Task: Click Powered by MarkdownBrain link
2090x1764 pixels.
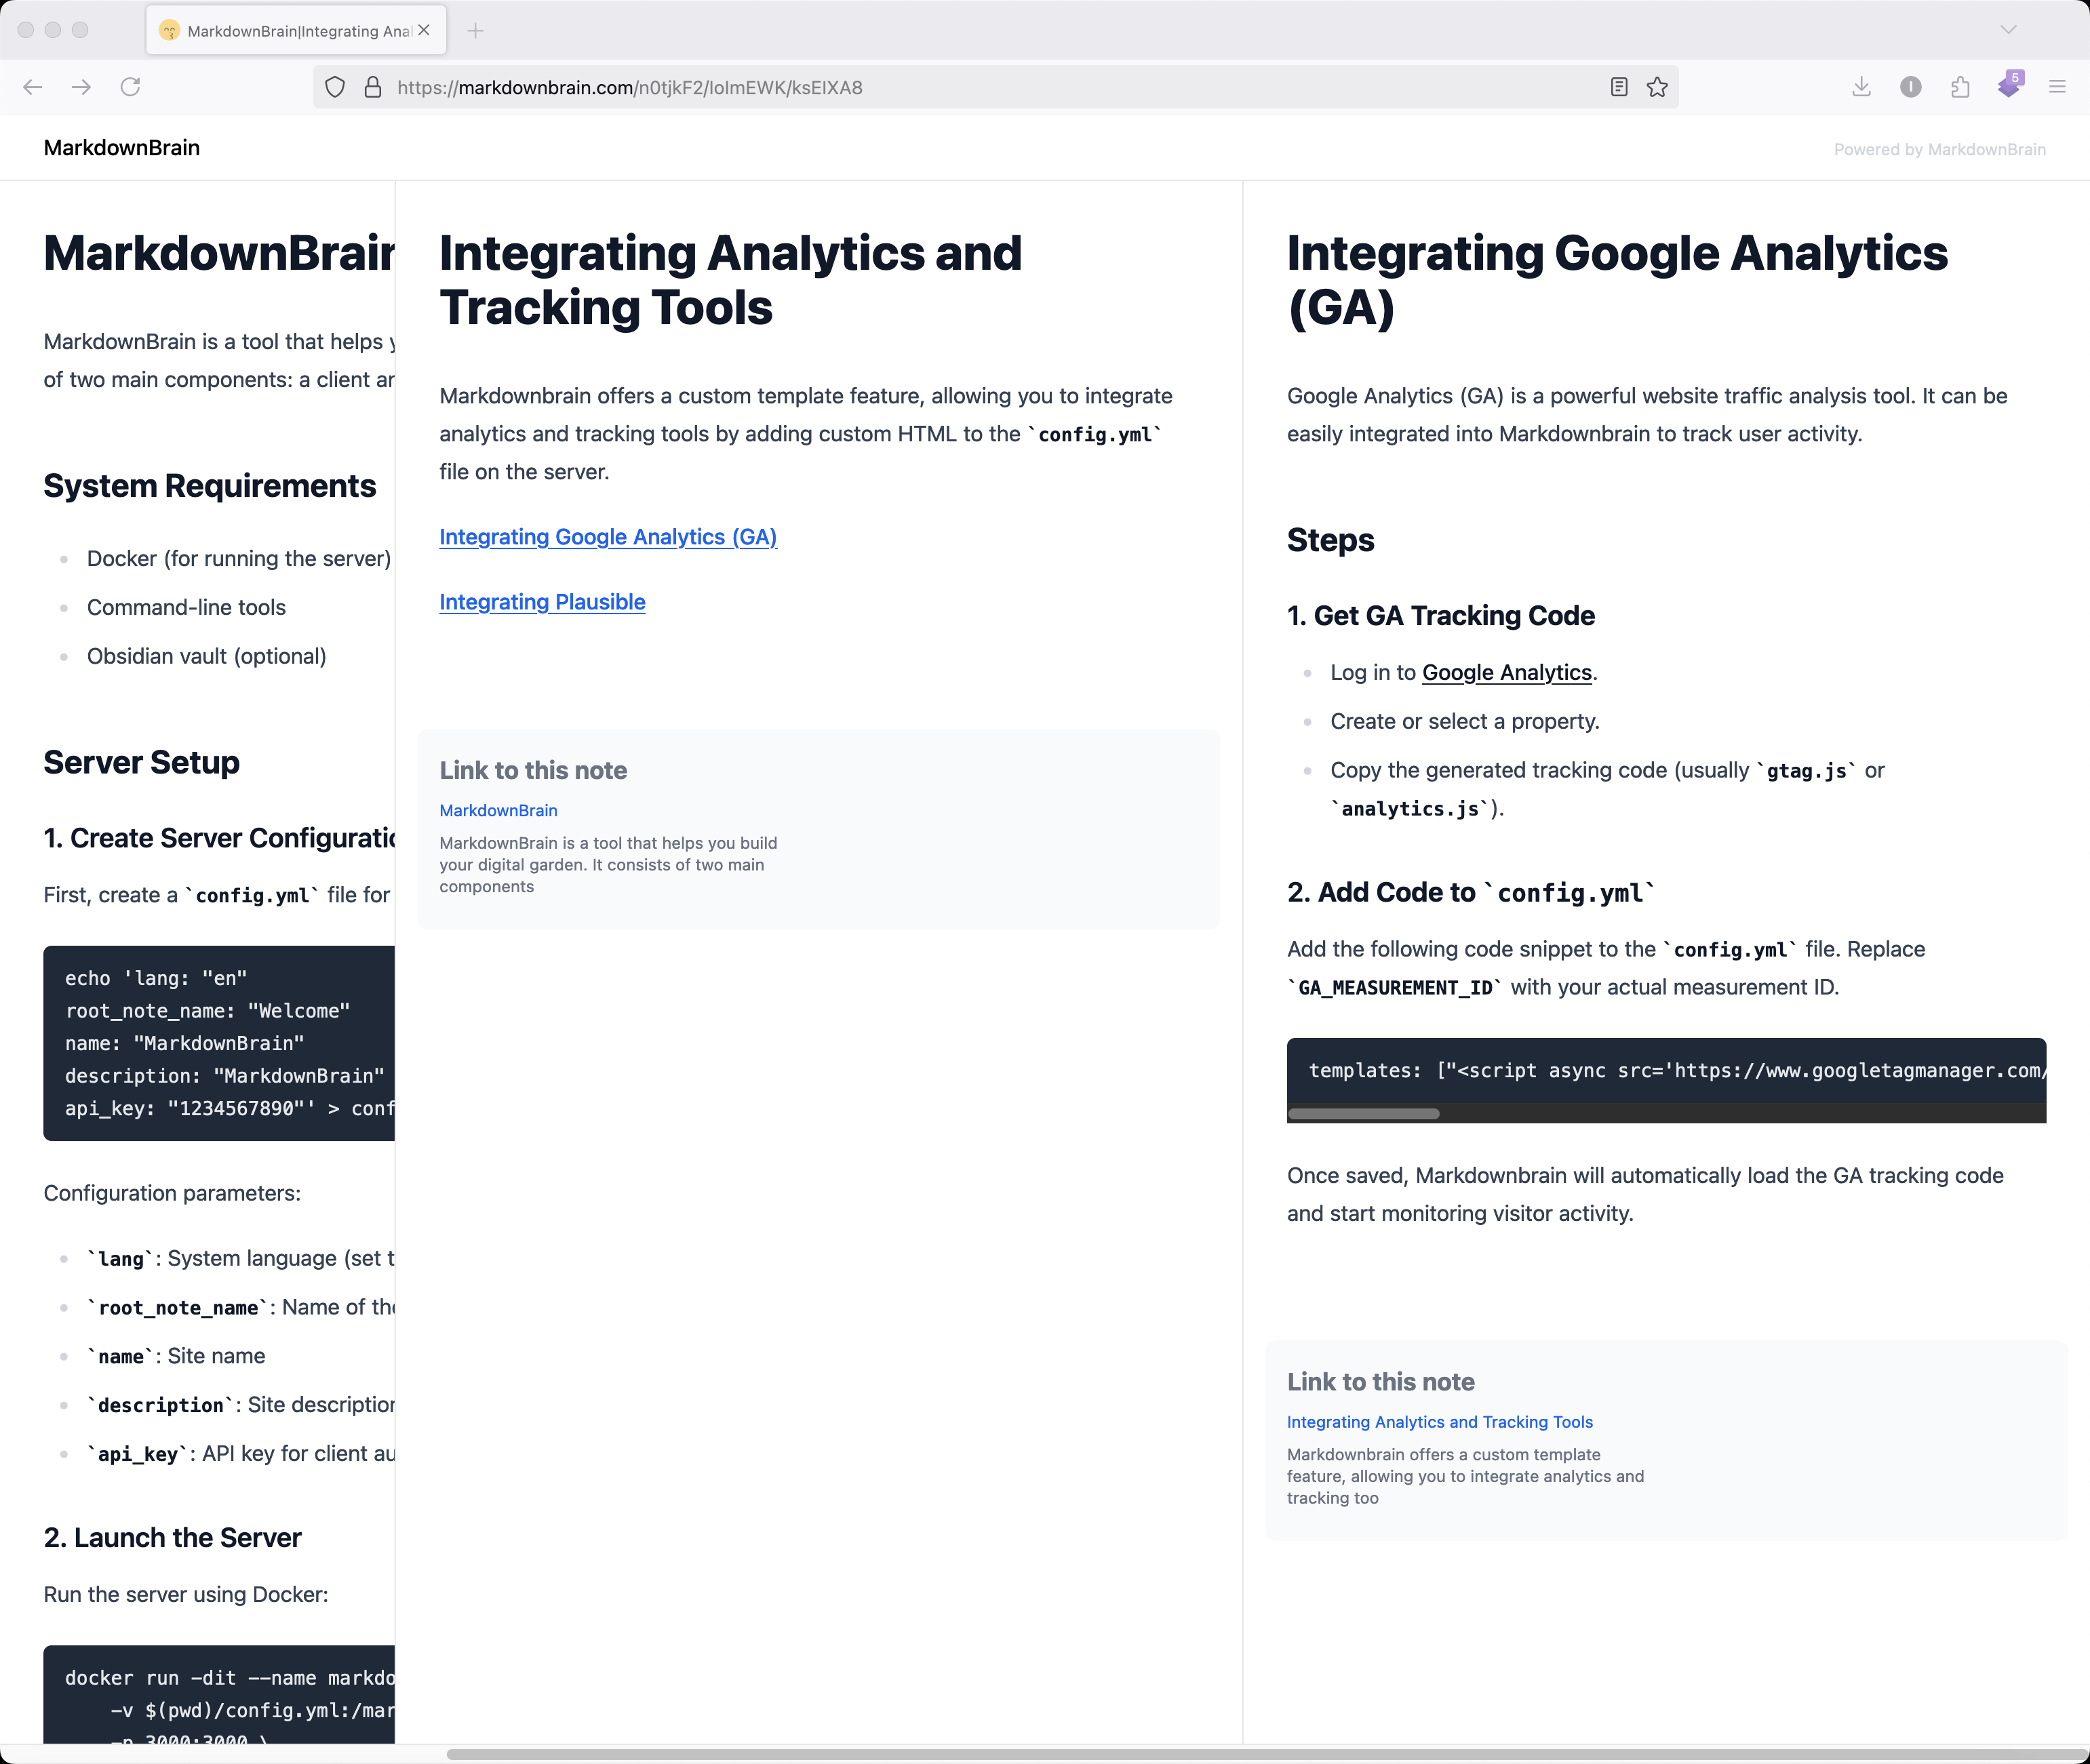Action: click(1939, 149)
